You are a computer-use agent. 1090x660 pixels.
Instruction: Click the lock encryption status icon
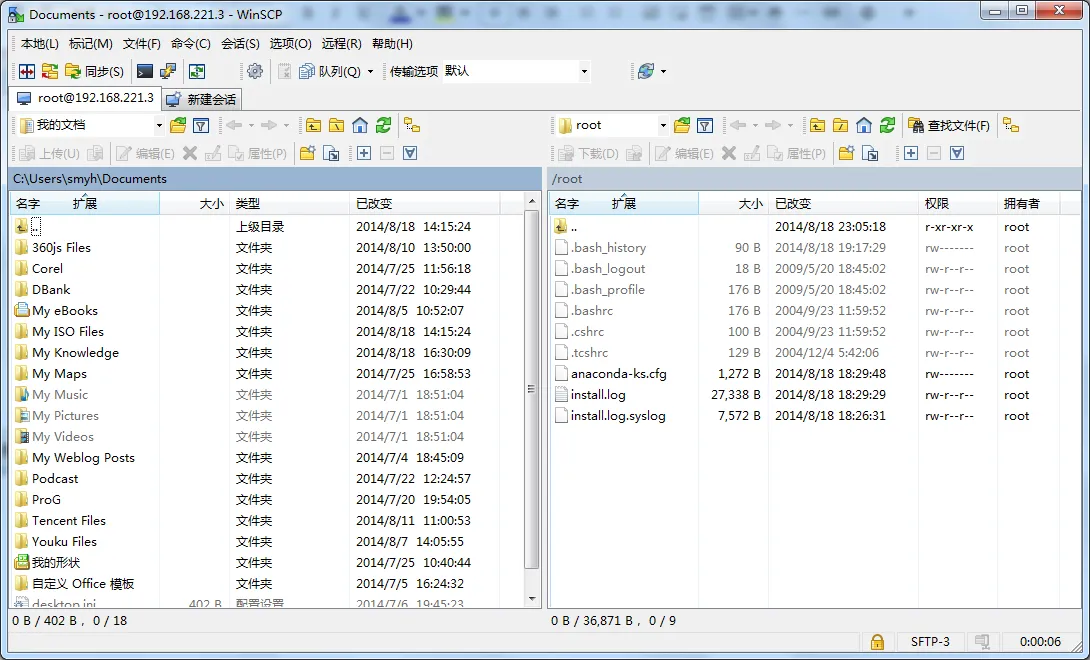[x=877, y=641]
